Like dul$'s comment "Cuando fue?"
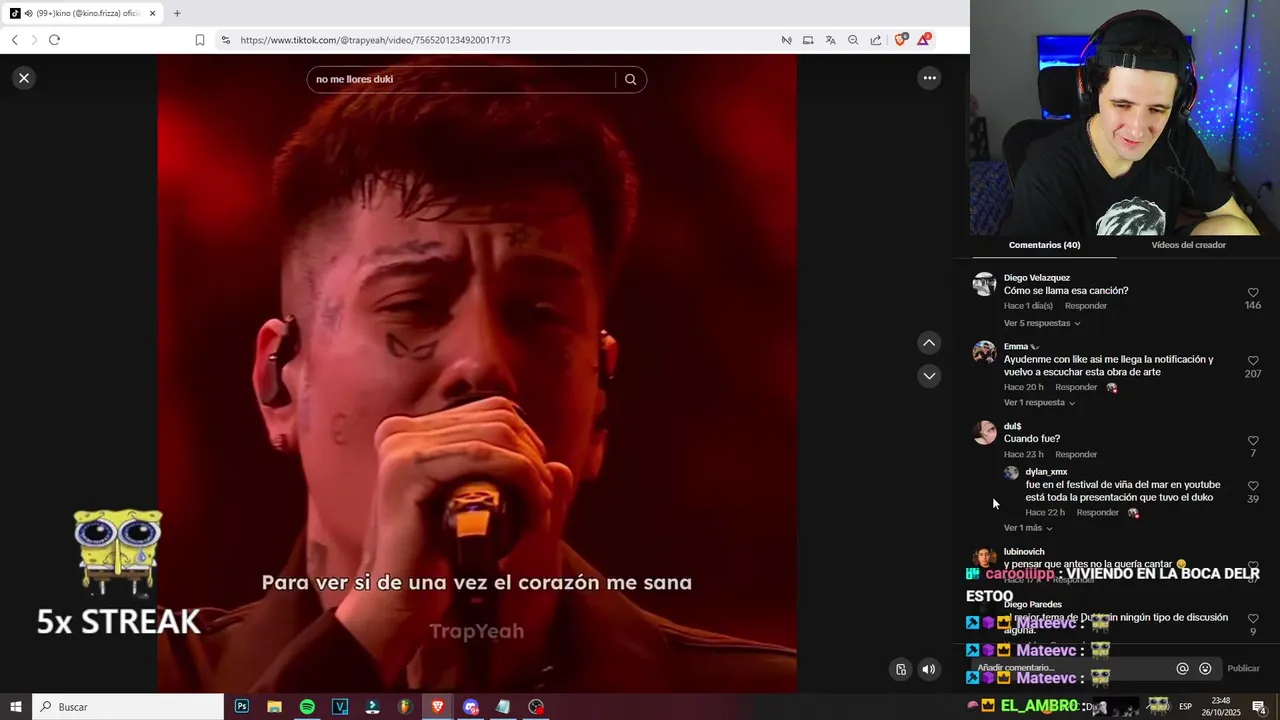The image size is (1280, 720). [x=1253, y=441]
